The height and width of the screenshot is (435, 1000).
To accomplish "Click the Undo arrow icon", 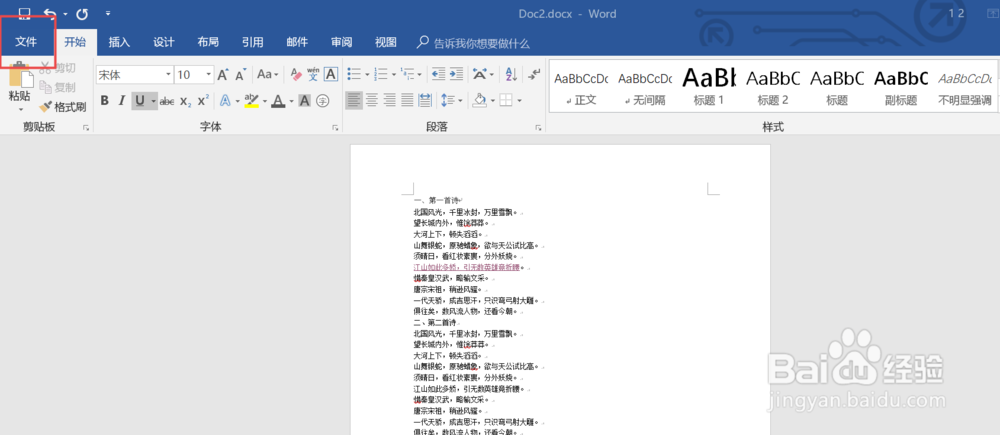I will click(x=50, y=13).
